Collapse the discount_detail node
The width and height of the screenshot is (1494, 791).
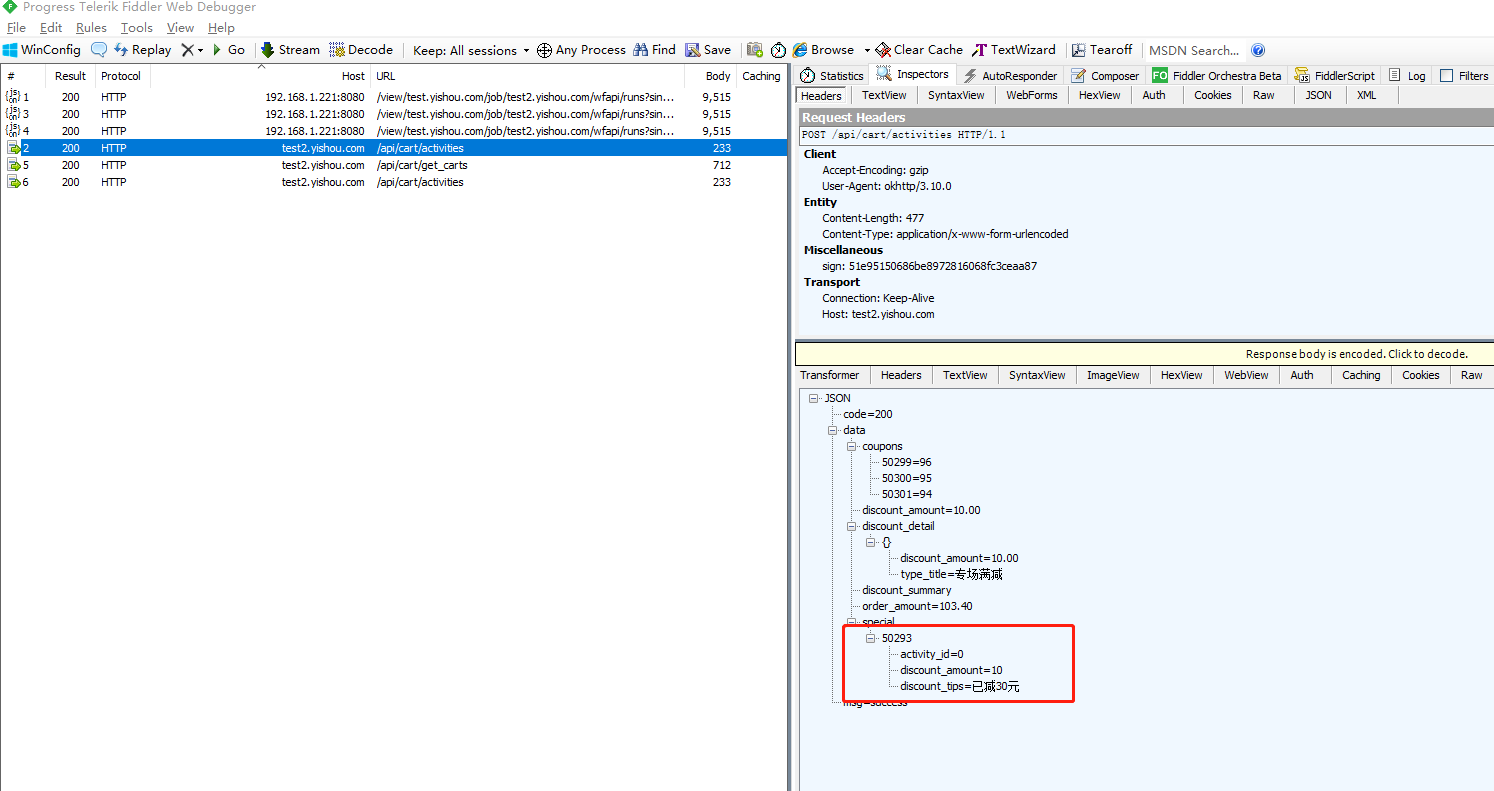pyautogui.click(x=852, y=526)
